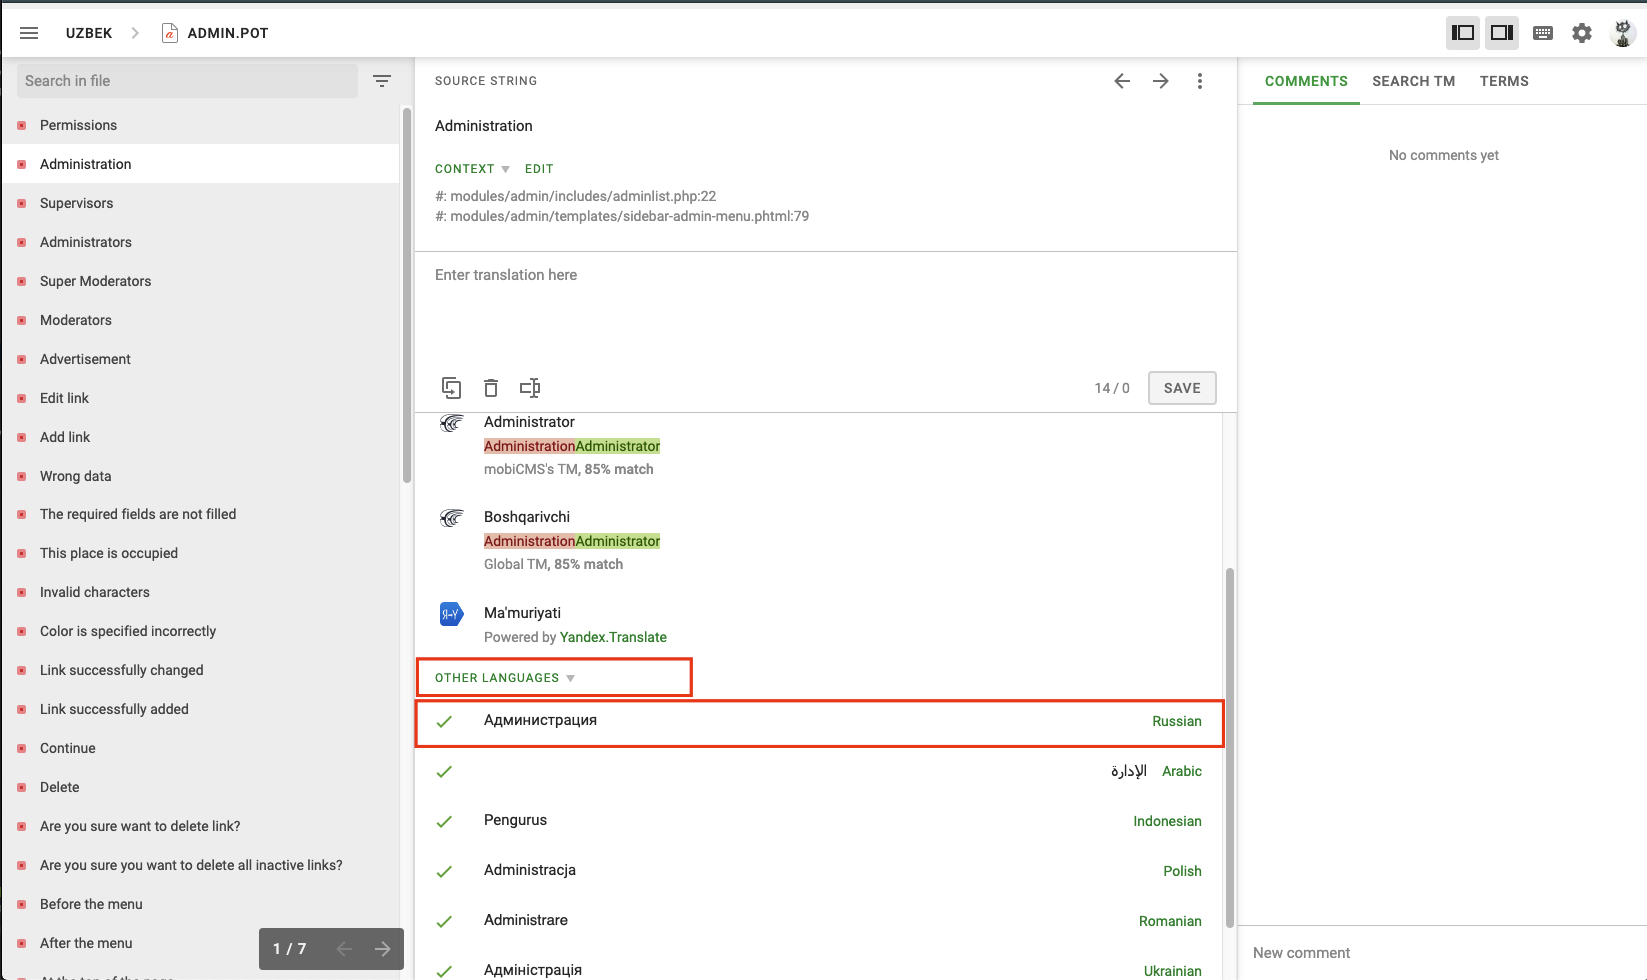Click the Search in file field

[x=187, y=81]
